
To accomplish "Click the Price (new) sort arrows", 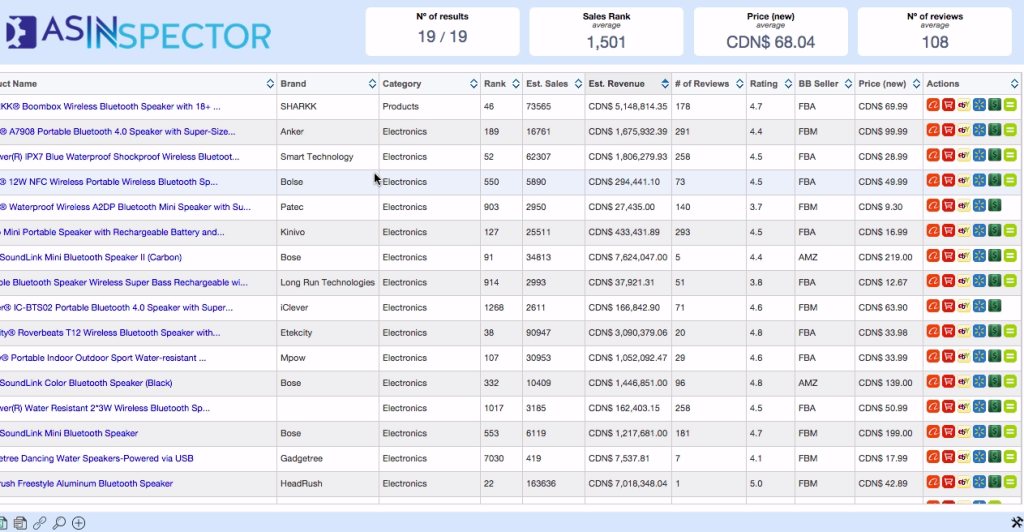I will (x=916, y=84).
